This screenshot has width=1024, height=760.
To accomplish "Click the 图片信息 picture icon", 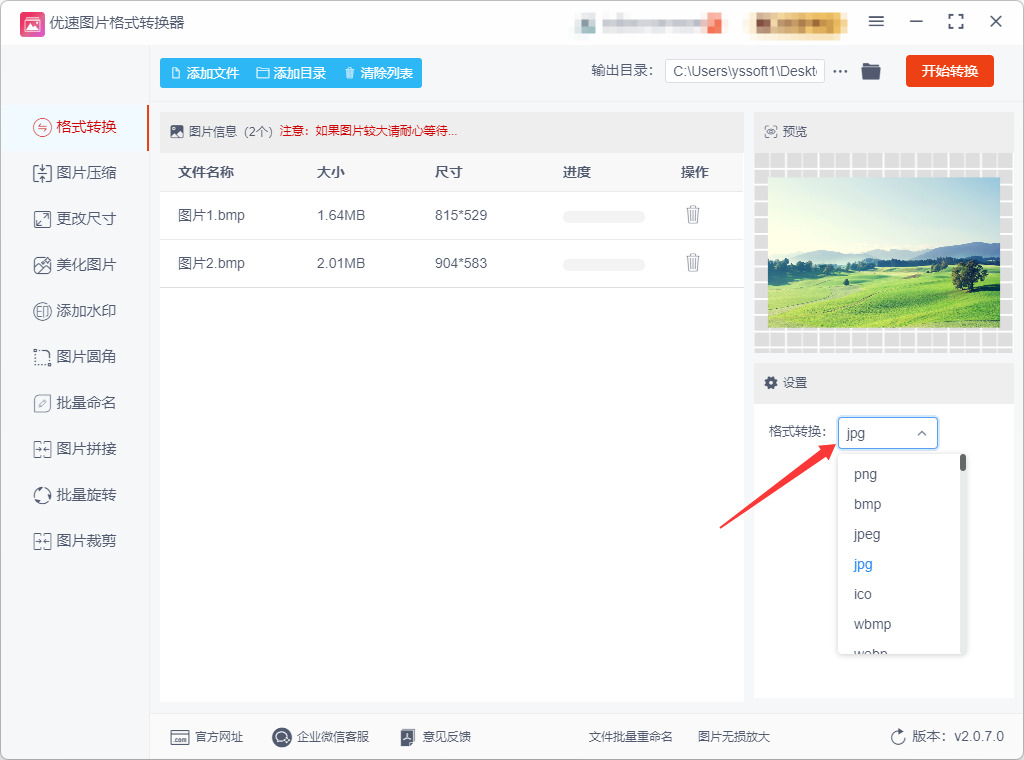I will coord(176,131).
